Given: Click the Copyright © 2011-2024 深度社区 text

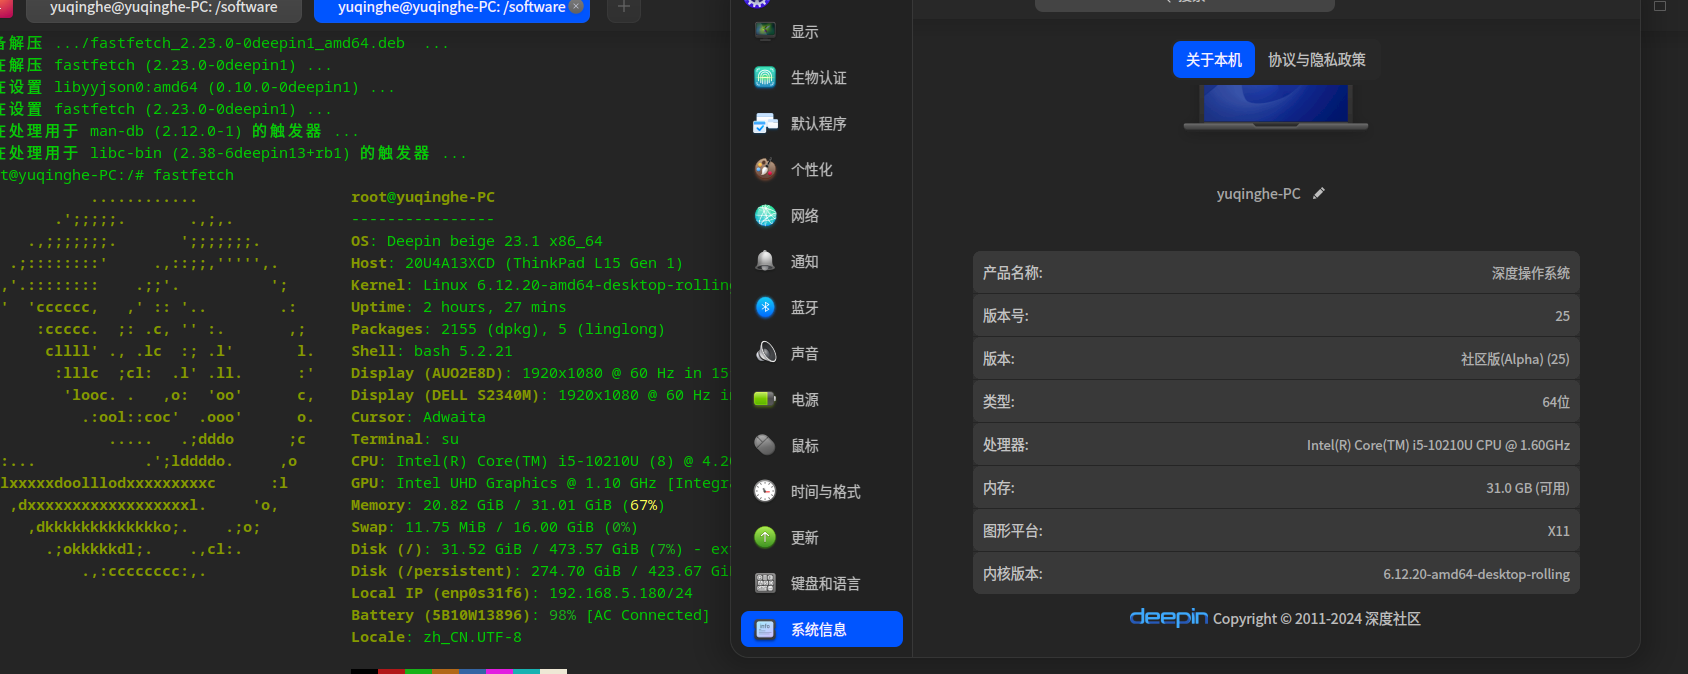Looking at the screenshot, I should click(x=1316, y=619).
